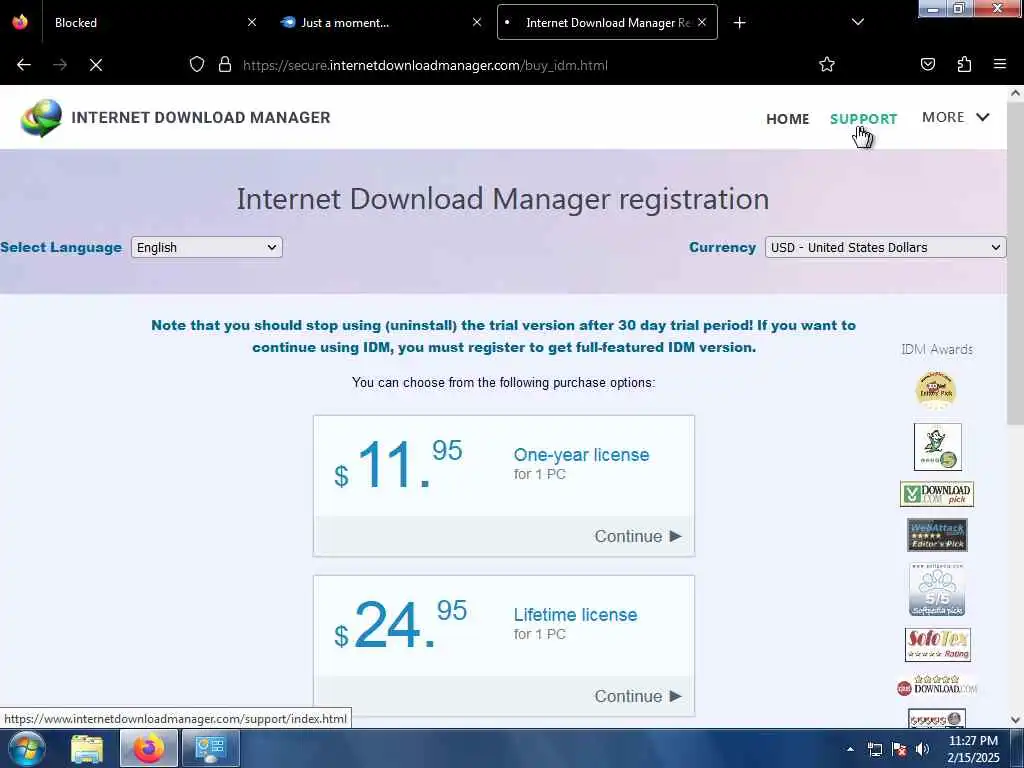Click the forward navigation arrow

(60, 65)
